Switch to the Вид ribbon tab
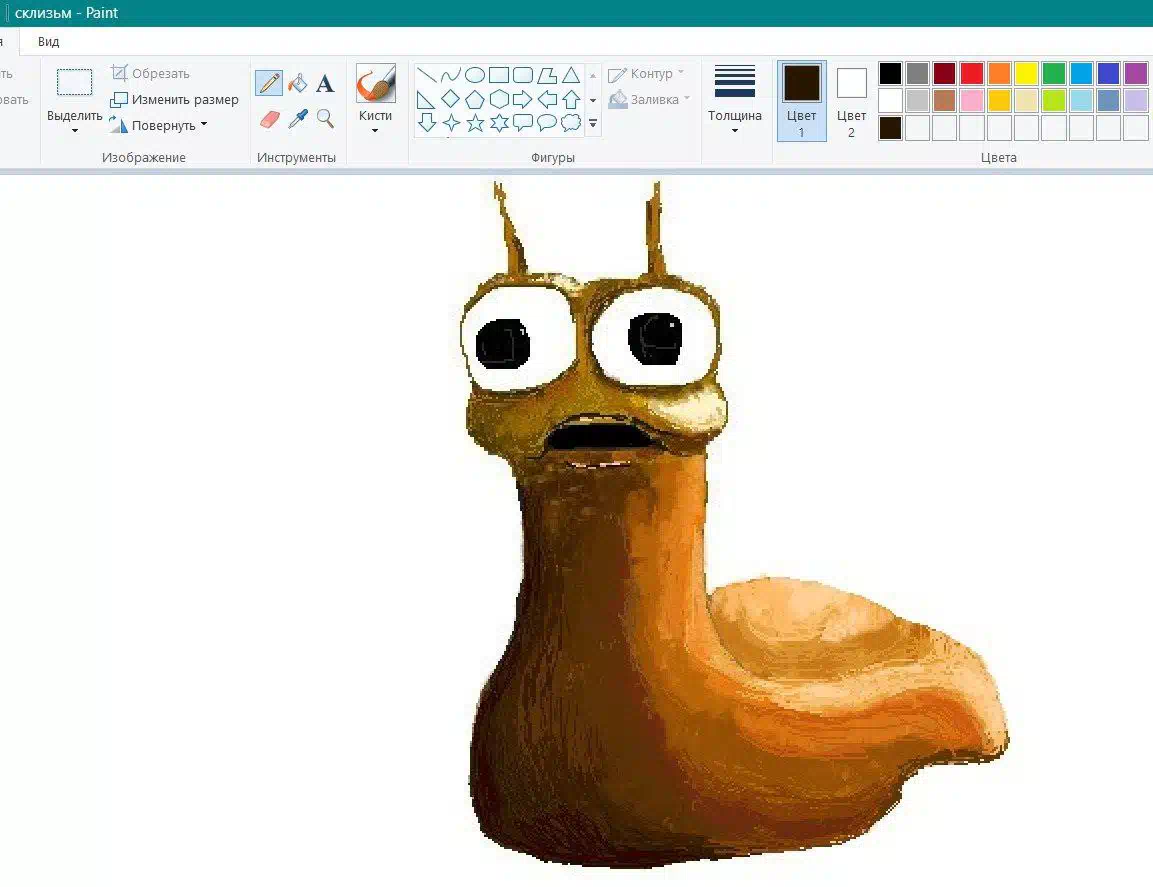 [48, 42]
